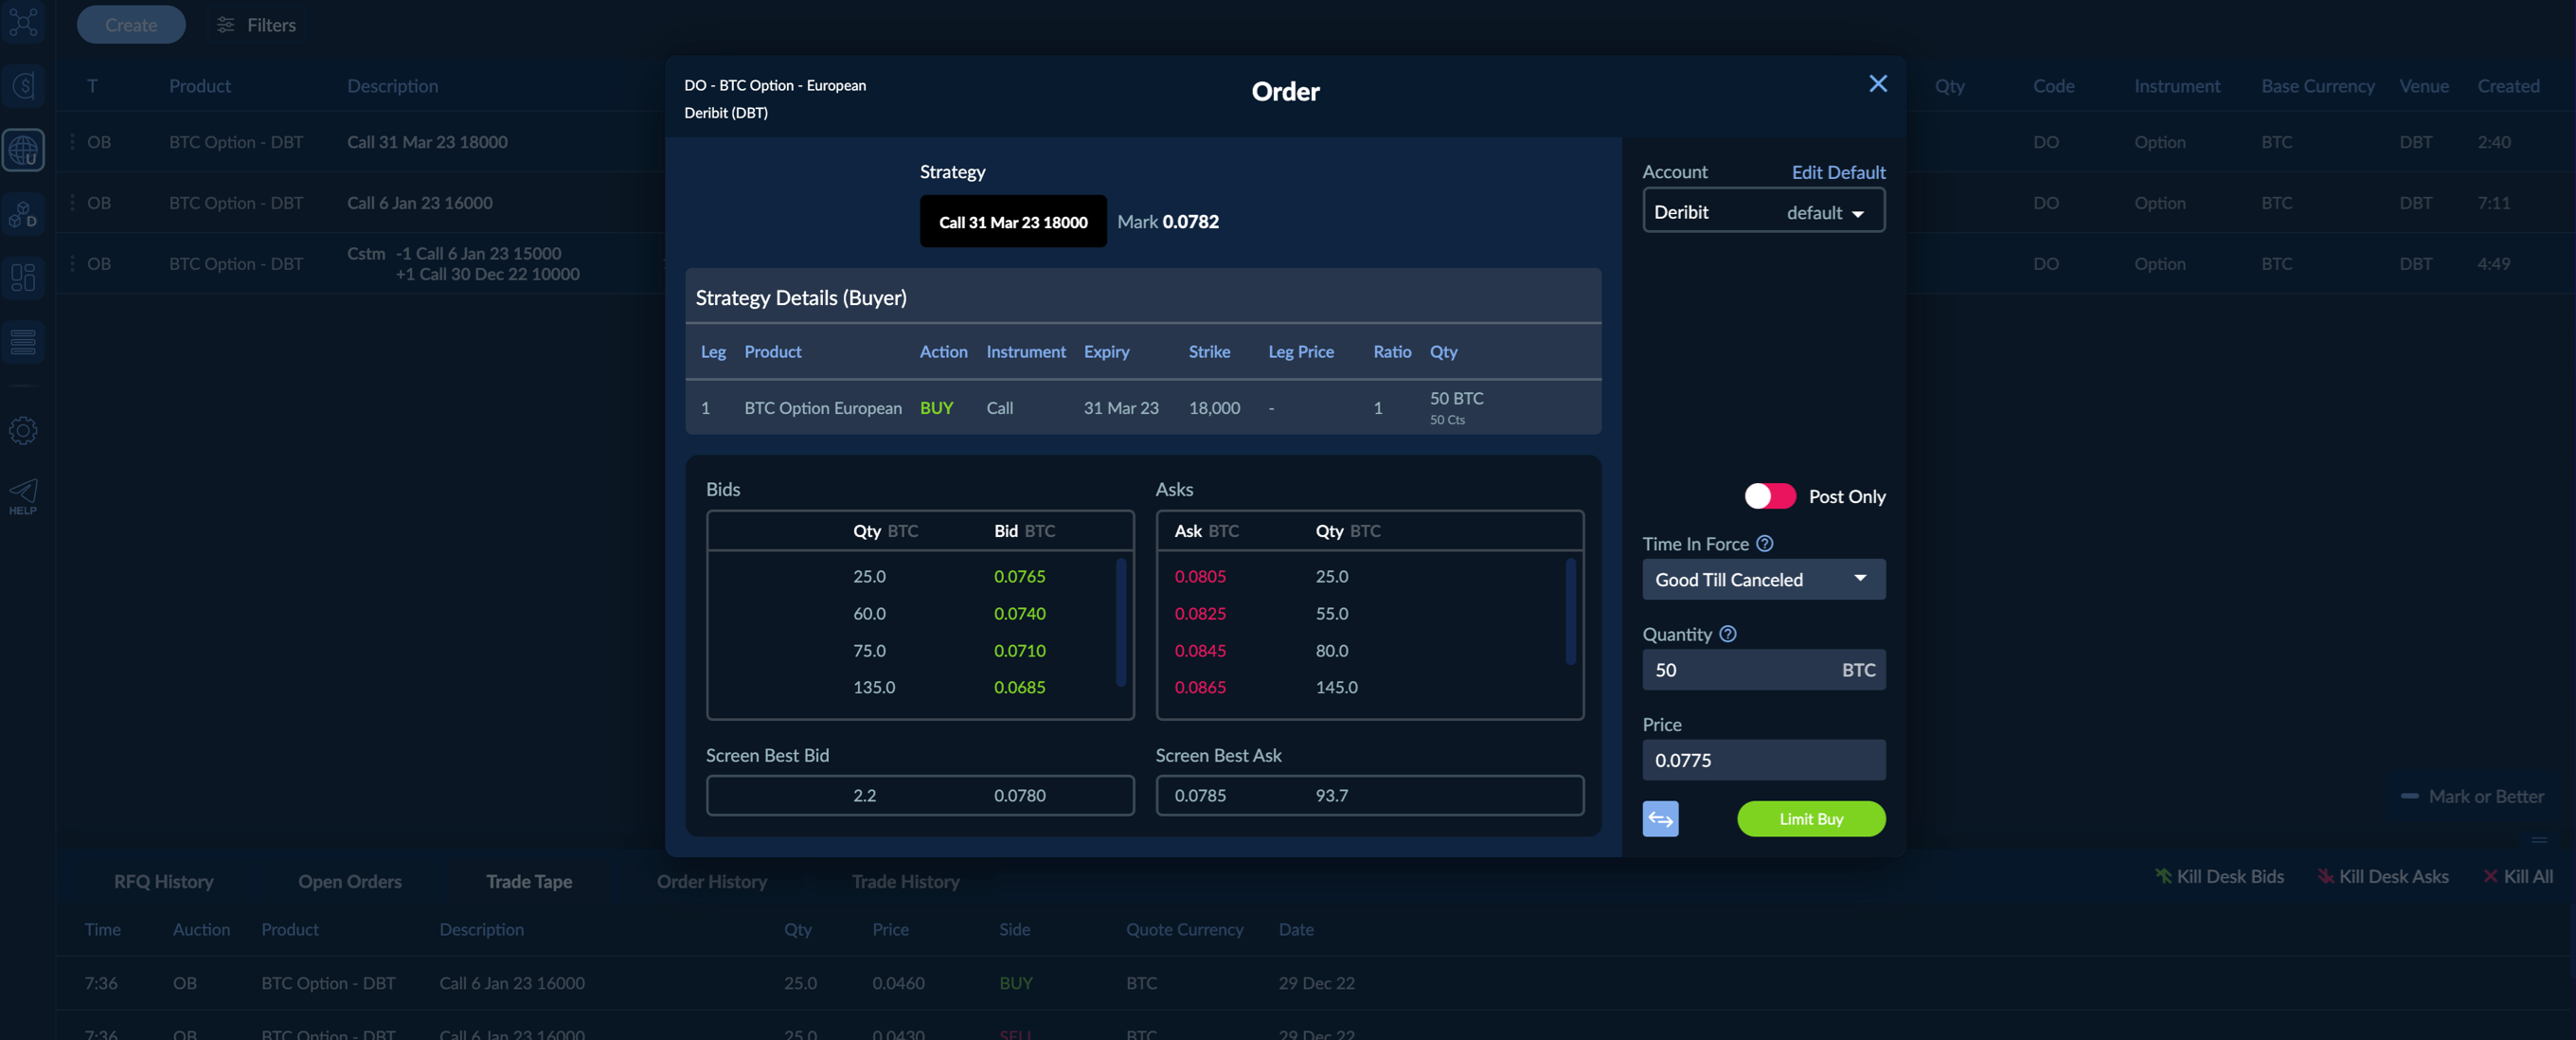The height and width of the screenshot is (1040, 2576).
Task: Expand the Deribit account dropdown
Action: pyautogui.click(x=1763, y=212)
